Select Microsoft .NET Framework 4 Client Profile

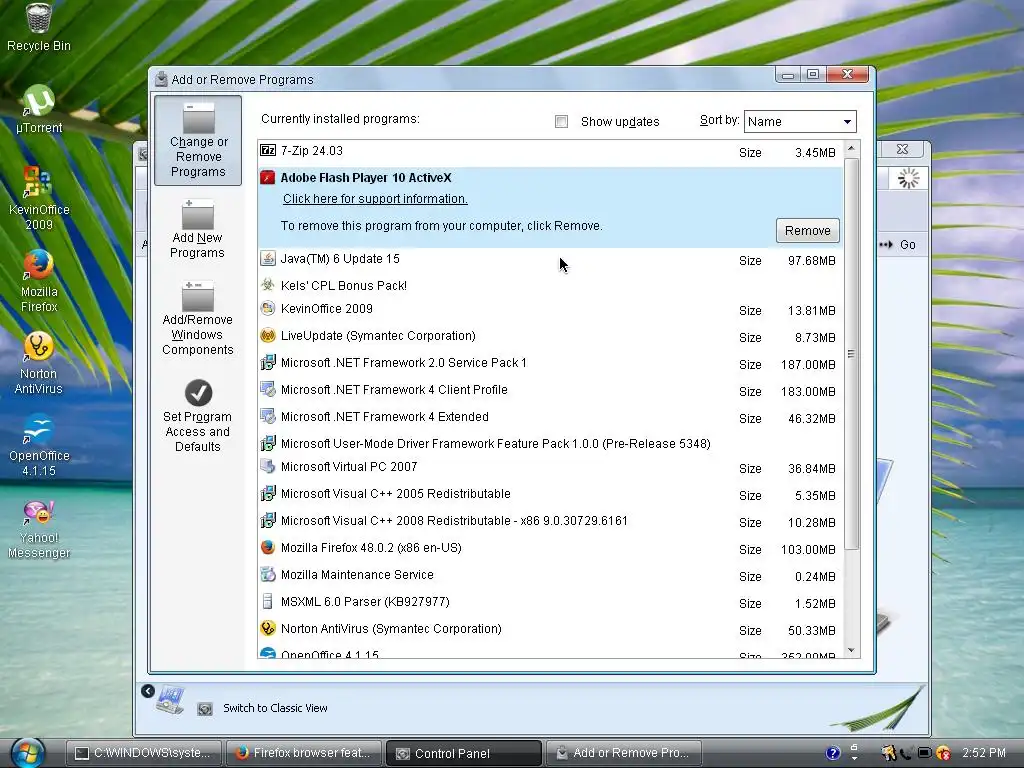pyautogui.click(x=550, y=390)
